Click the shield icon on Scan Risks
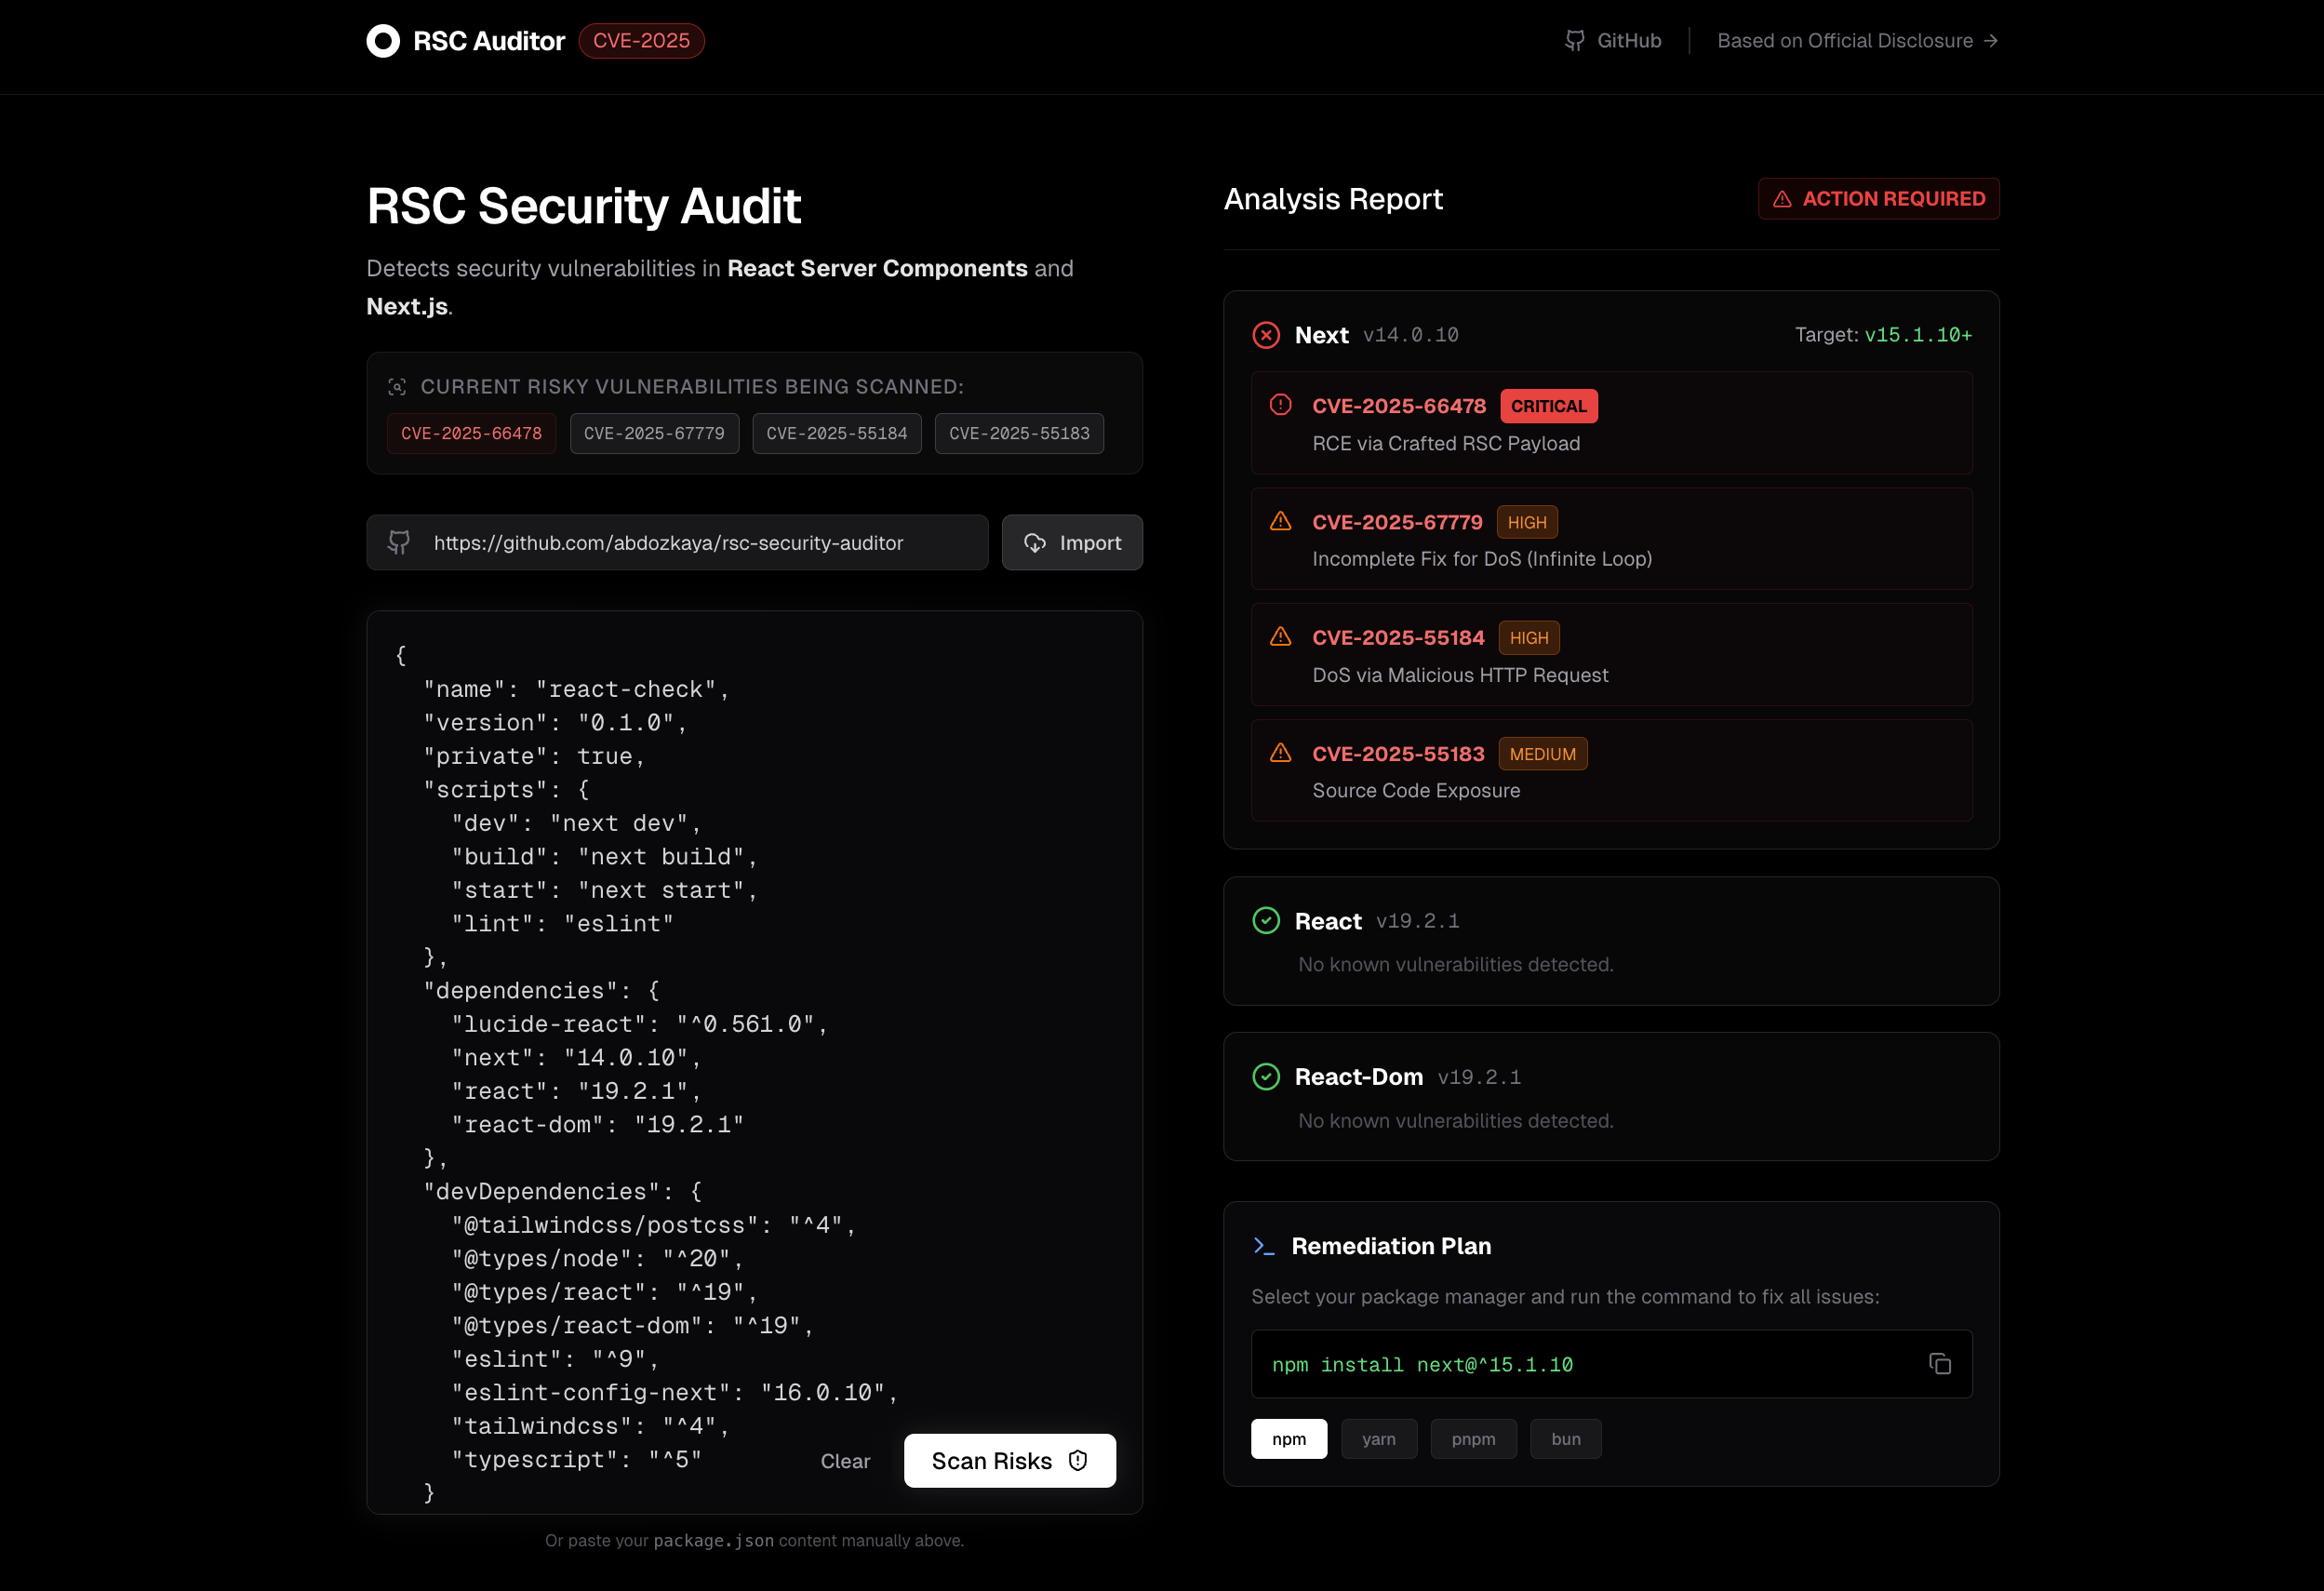Viewport: 2324px width, 1591px height. pyautogui.click(x=1078, y=1461)
